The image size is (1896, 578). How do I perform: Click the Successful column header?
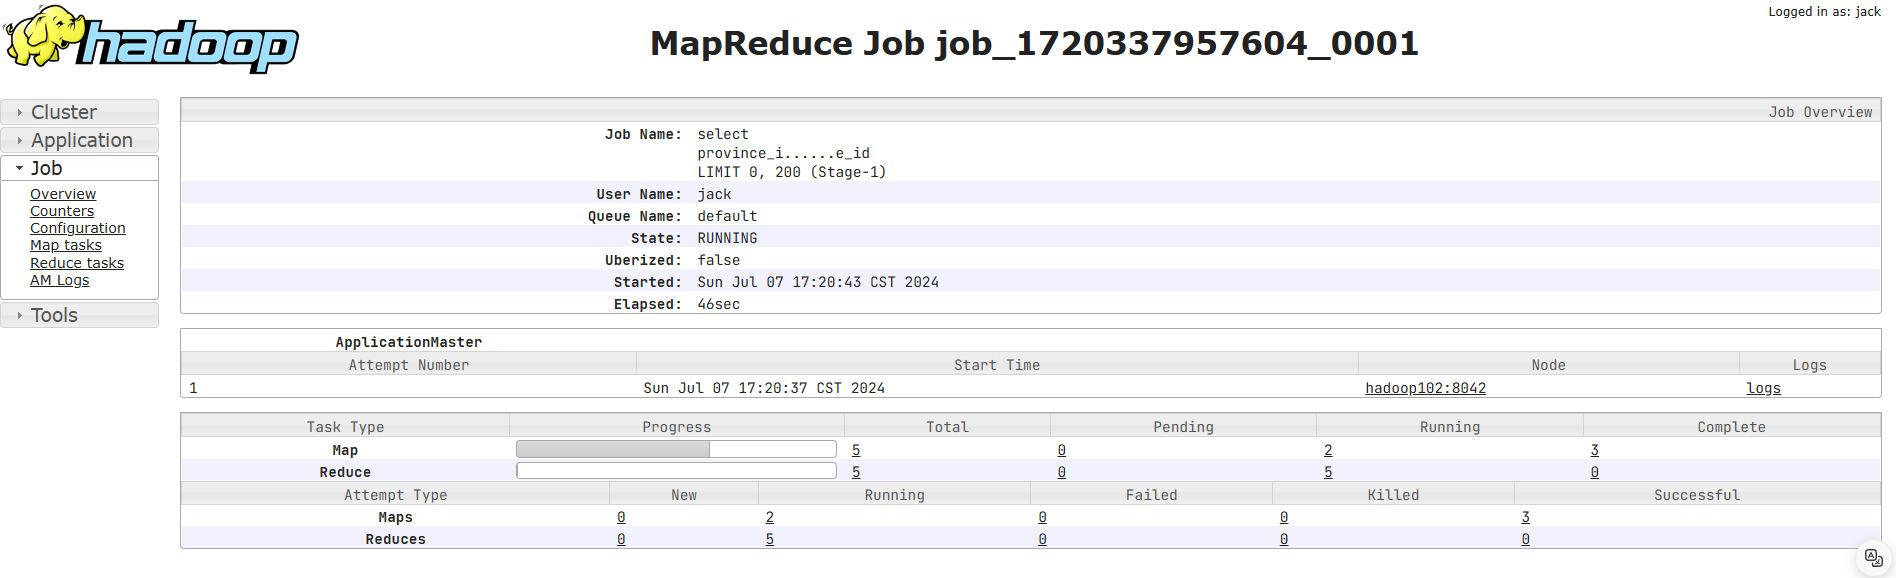[1697, 495]
